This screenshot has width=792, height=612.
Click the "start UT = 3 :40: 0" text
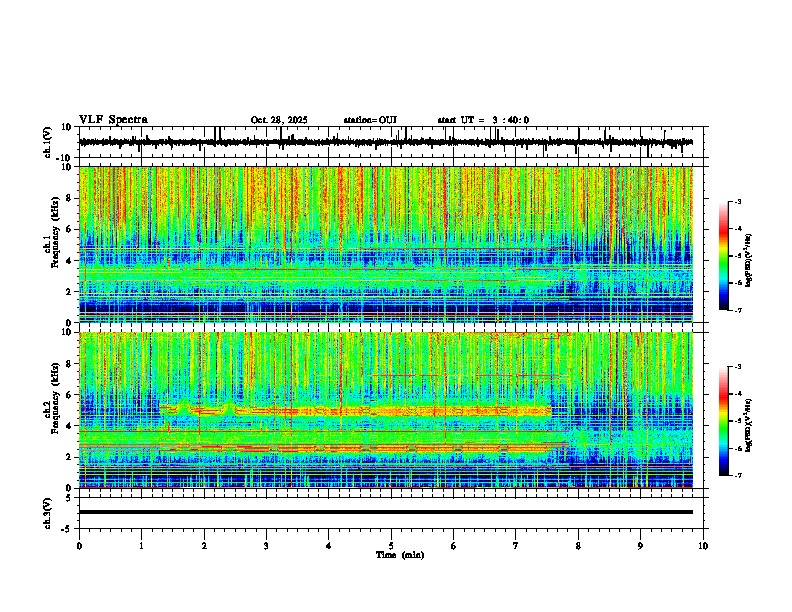[x=483, y=120]
